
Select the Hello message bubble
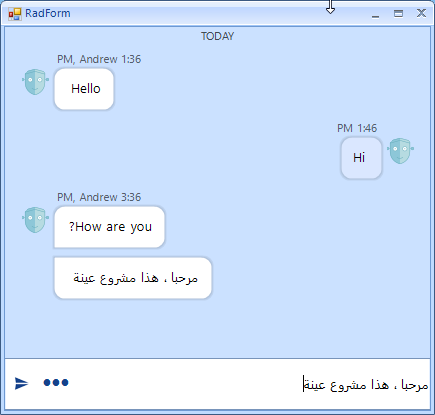click(x=84, y=89)
